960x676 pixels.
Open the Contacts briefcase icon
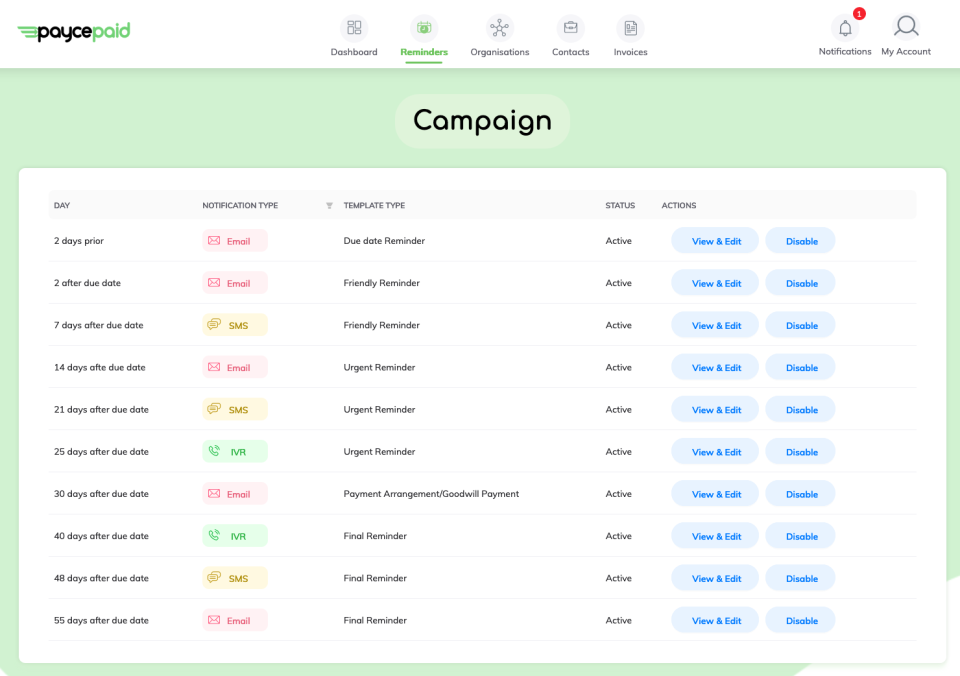[571, 28]
